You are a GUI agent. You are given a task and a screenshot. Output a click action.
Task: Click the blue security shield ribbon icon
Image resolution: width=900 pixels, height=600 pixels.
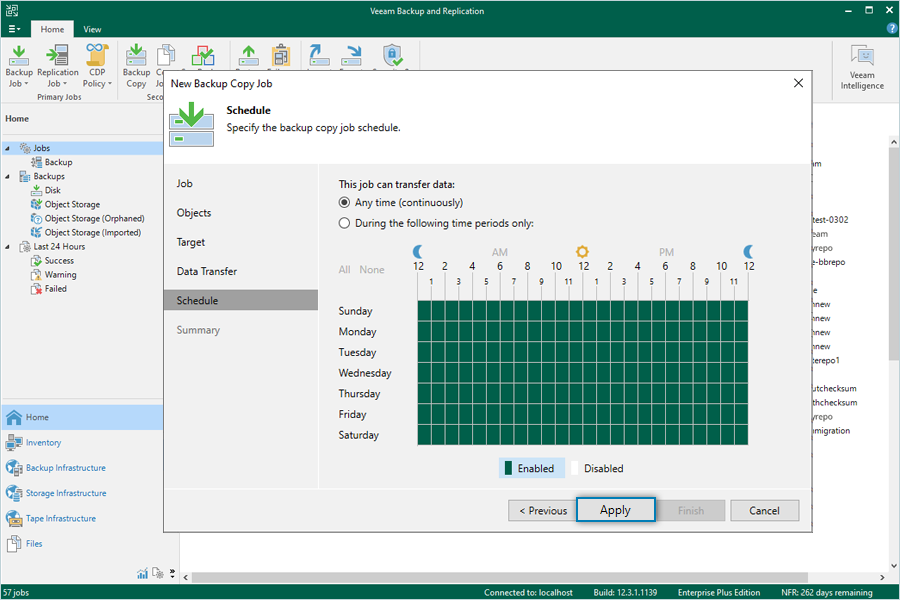coord(392,55)
